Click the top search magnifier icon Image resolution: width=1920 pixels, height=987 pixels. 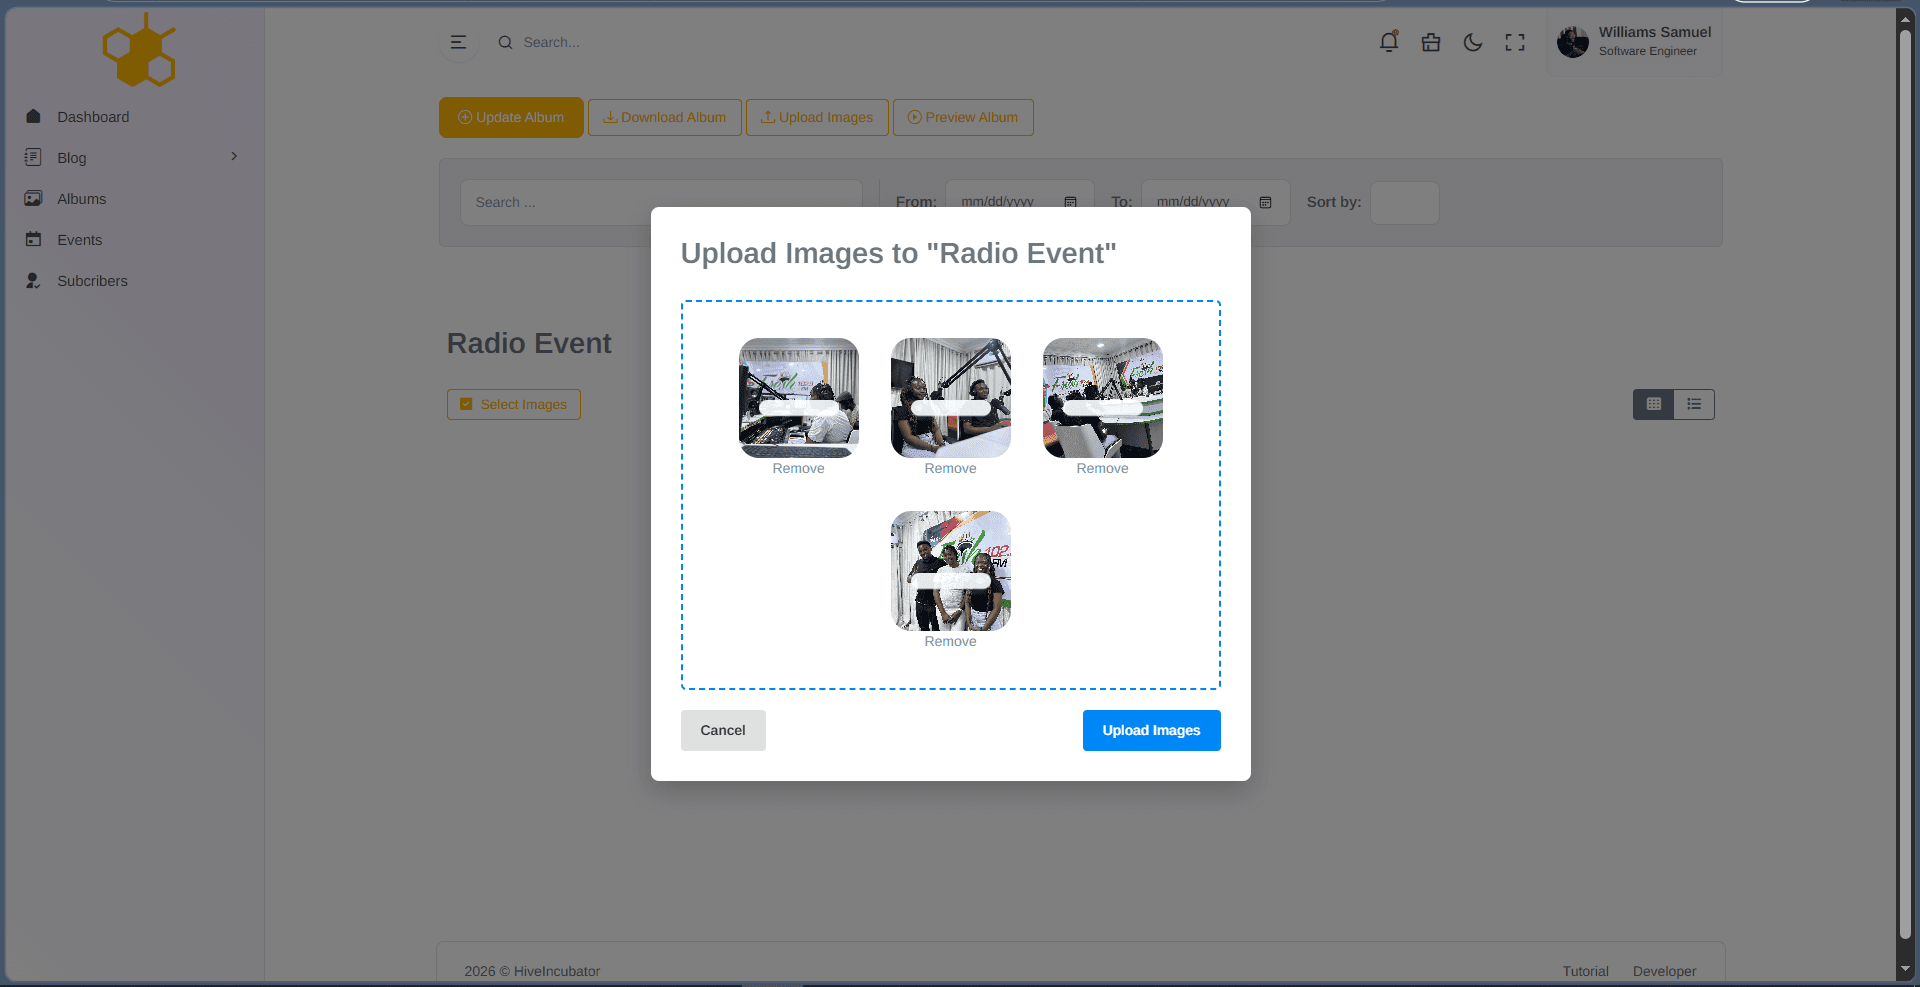(x=505, y=42)
